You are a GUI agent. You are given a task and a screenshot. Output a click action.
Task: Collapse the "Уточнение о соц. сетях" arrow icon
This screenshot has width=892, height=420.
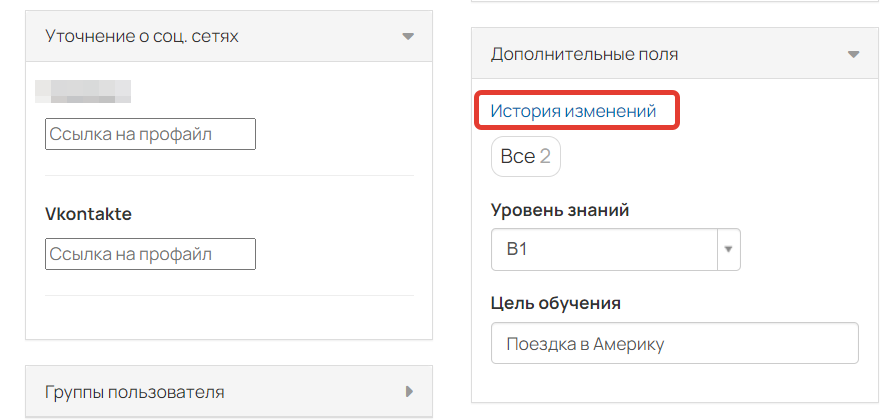[407, 36]
